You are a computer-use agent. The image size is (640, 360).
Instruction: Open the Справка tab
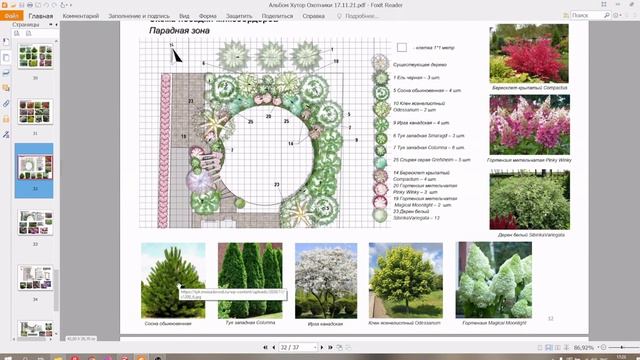313,16
